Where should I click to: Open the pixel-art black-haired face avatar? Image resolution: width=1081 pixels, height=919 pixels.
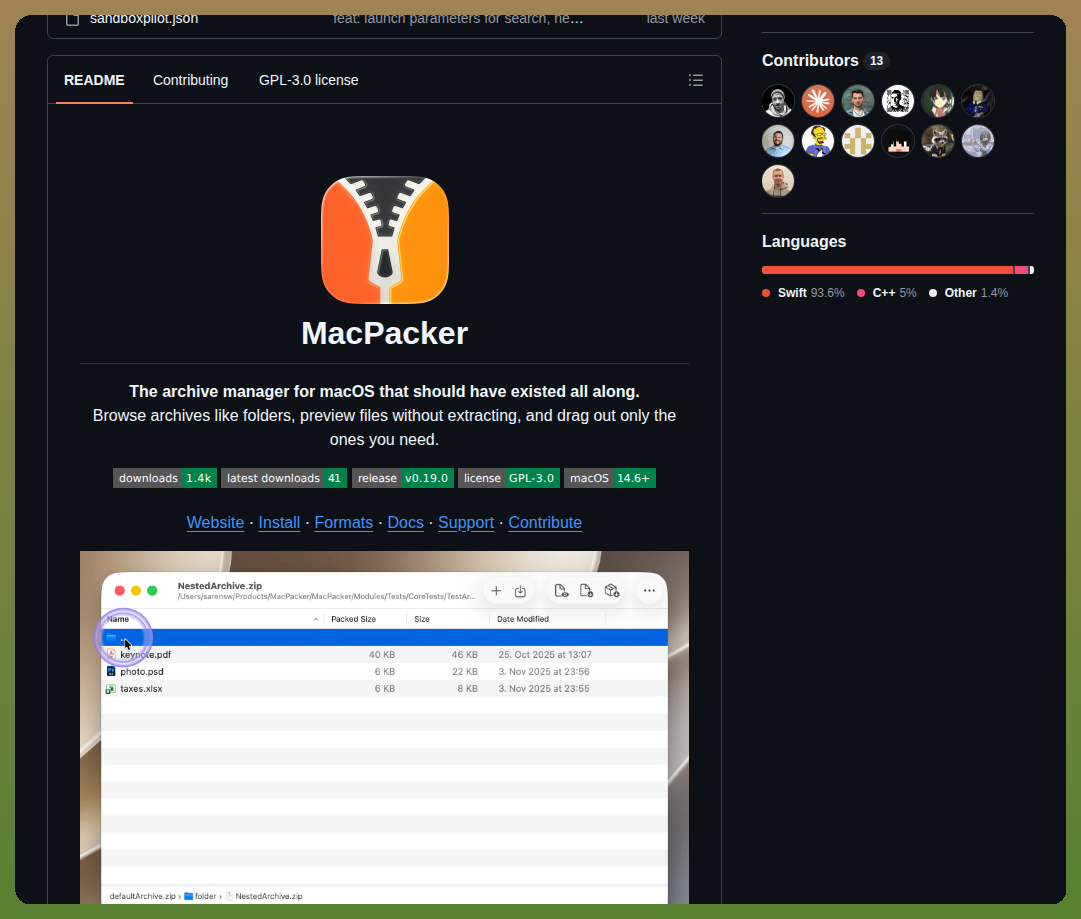(x=898, y=141)
